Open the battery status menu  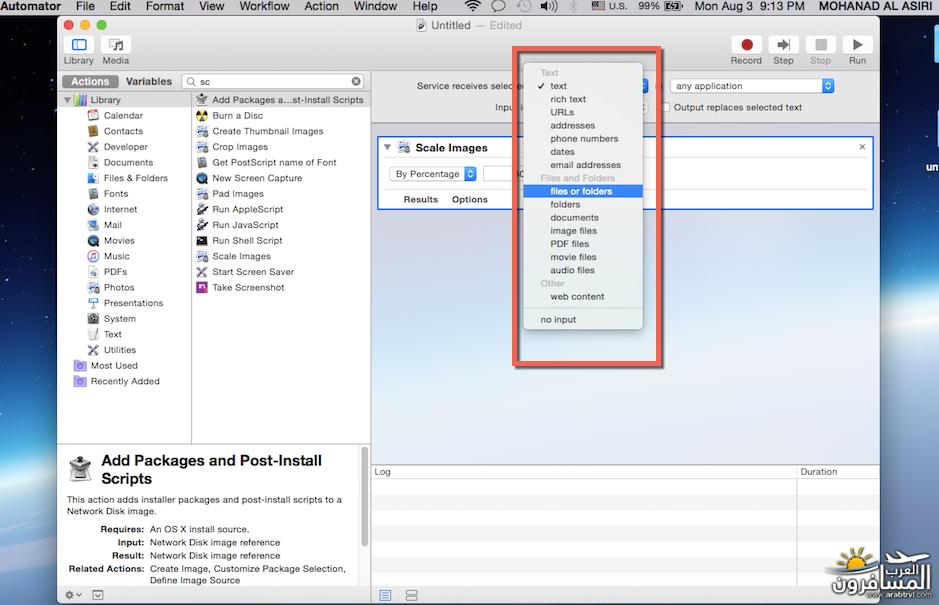(673, 6)
